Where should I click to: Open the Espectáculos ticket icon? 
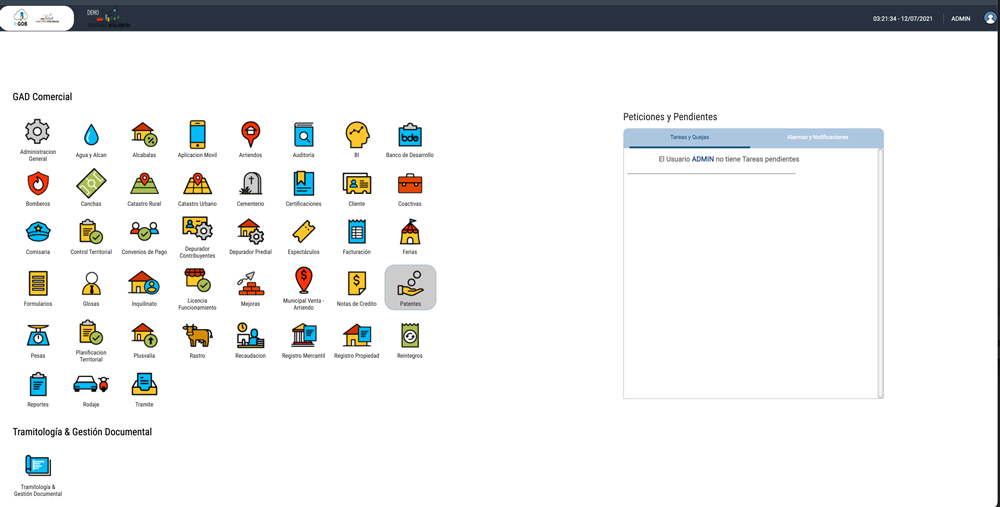pos(303,232)
